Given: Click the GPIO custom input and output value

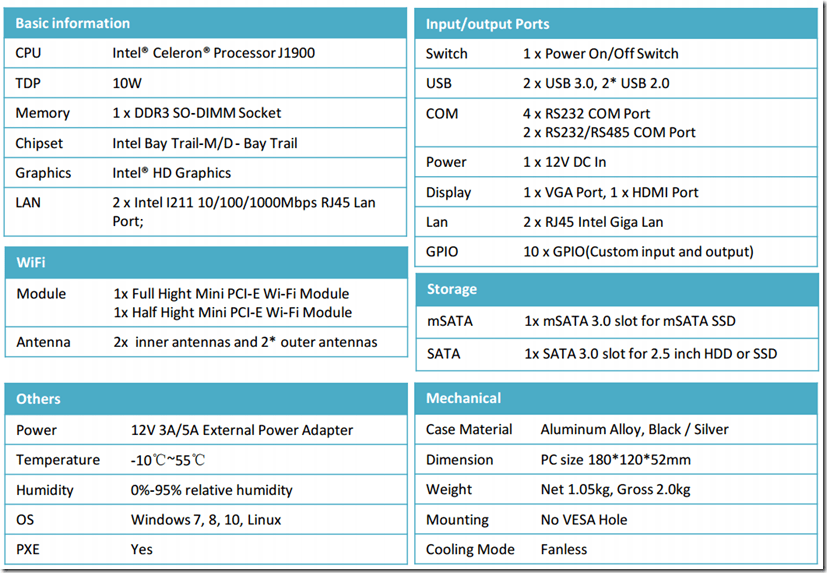Looking at the screenshot, I should [x=638, y=252].
